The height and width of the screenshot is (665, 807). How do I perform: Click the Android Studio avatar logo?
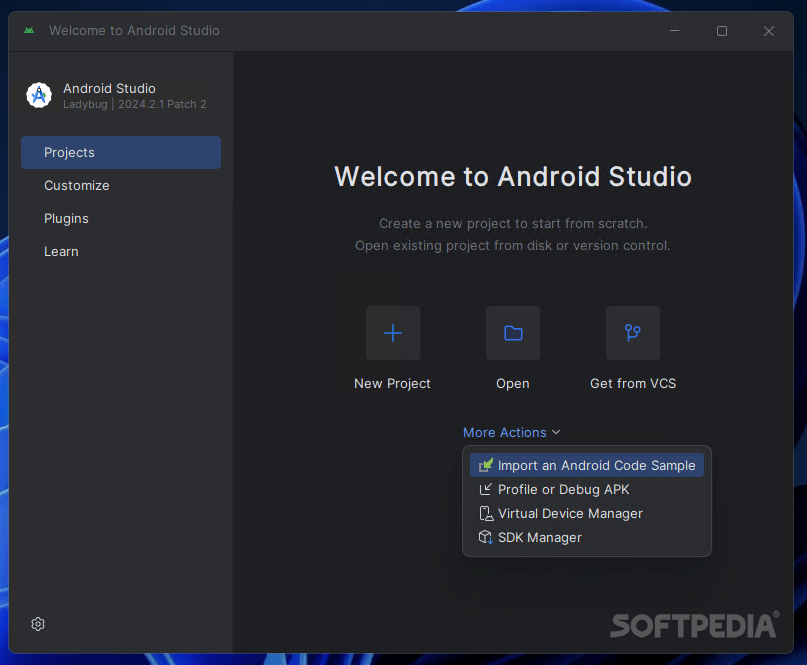click(38, 95)
